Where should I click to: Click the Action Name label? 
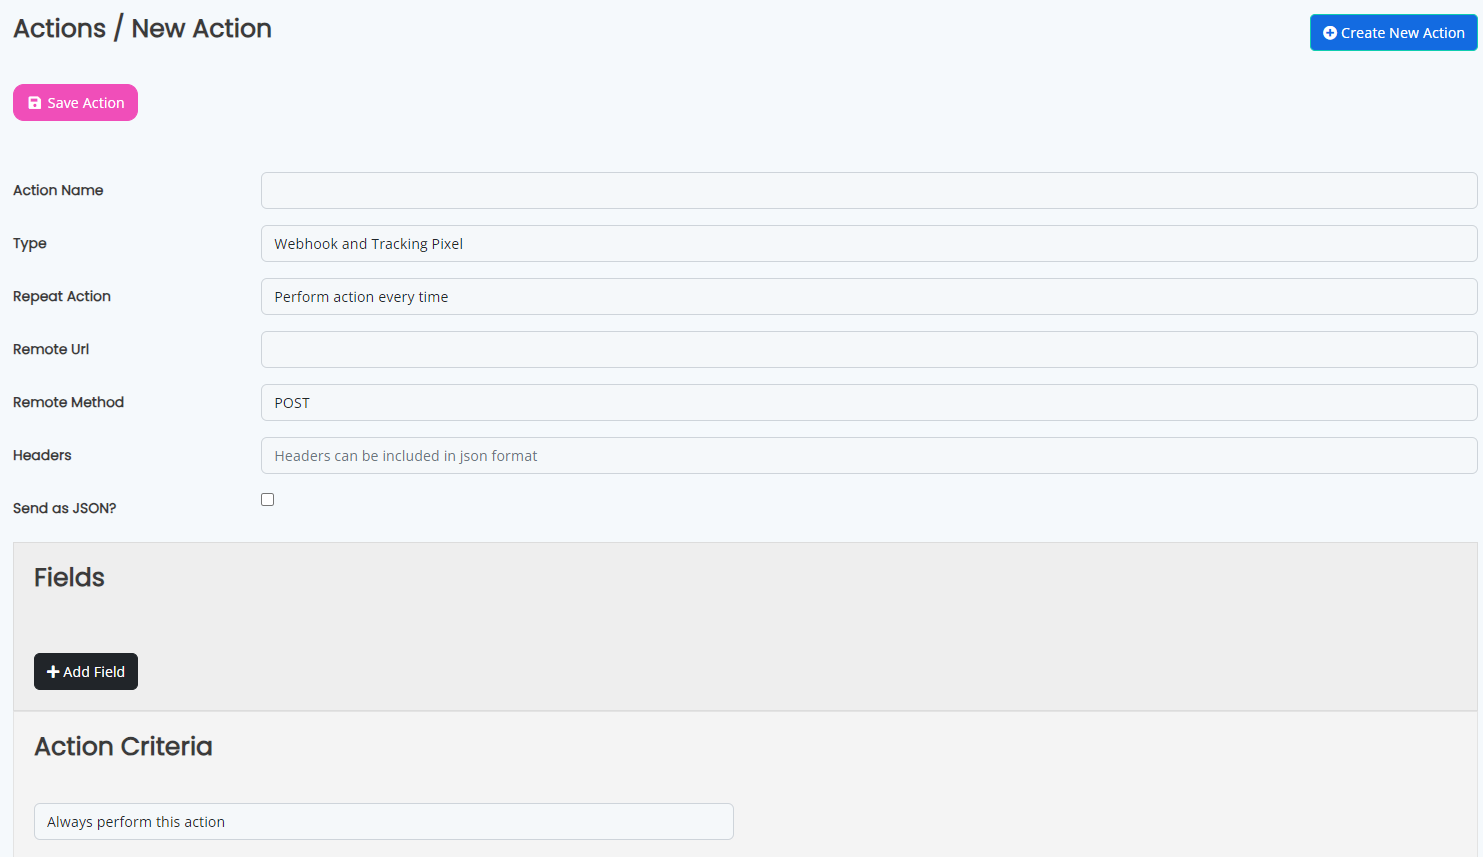(58, 190)
